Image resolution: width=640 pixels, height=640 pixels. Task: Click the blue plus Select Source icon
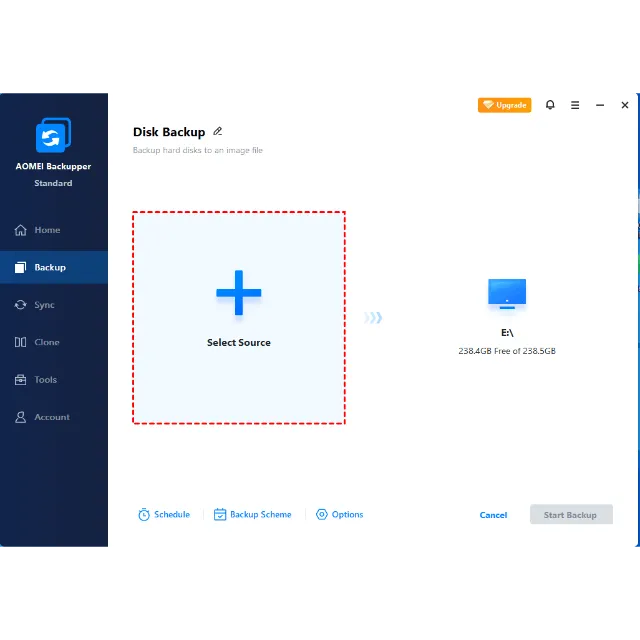(239, 293)
